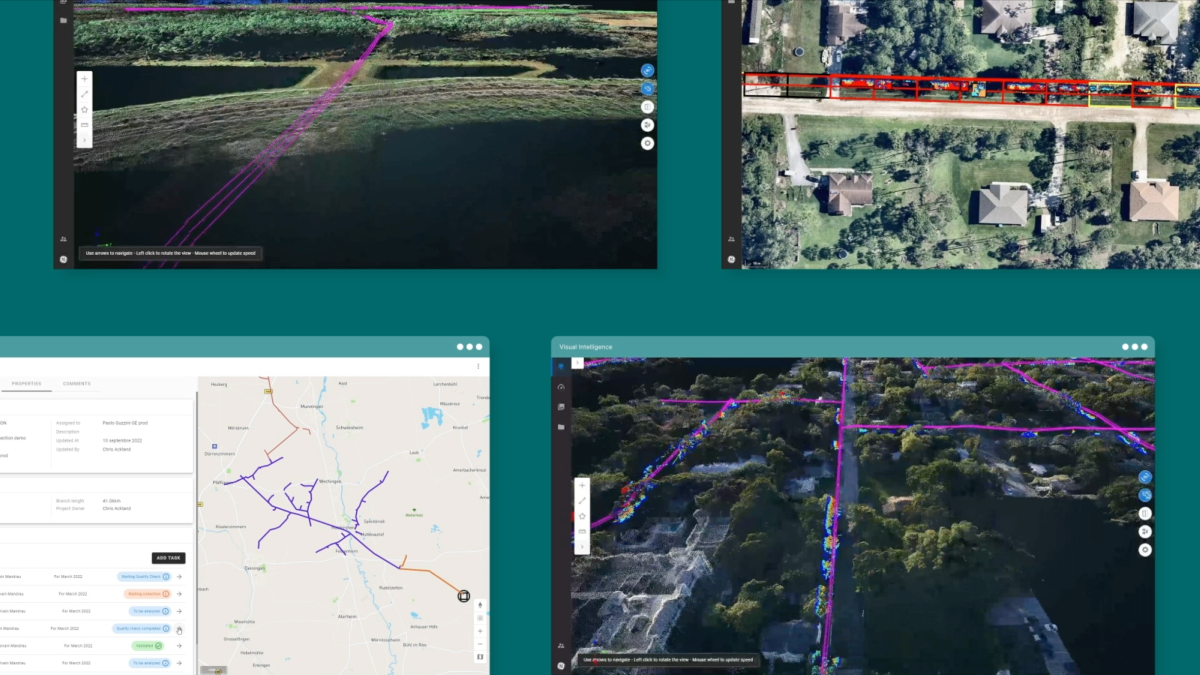The width and height of the screenshot is (1200, 675).
Task: Toggle fullscreen mode on the map view
Action: click(x=480, y=657)
